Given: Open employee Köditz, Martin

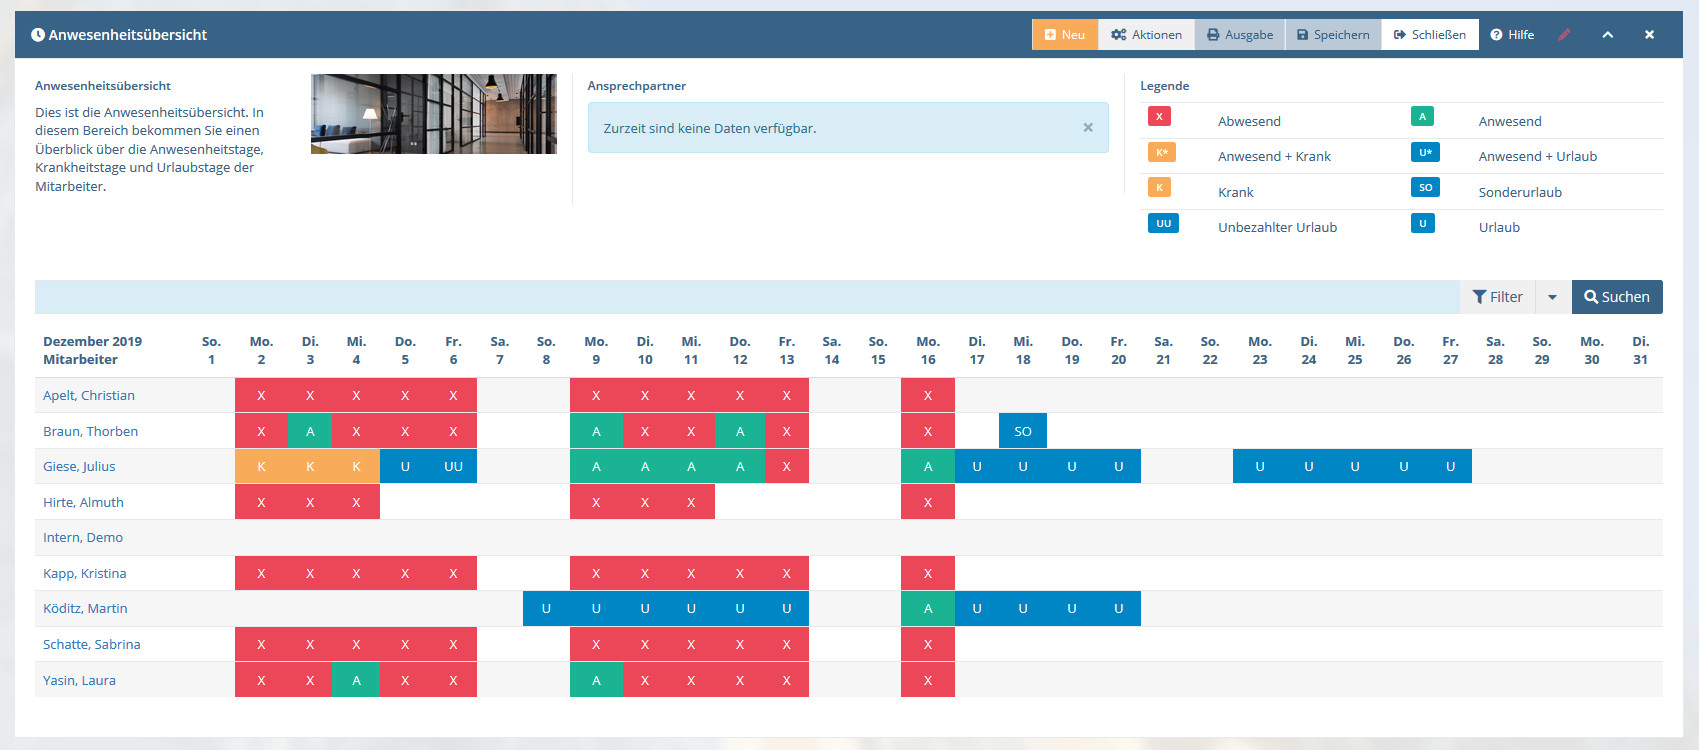Looking at the screenshot, I should click(x=85, y=608).
